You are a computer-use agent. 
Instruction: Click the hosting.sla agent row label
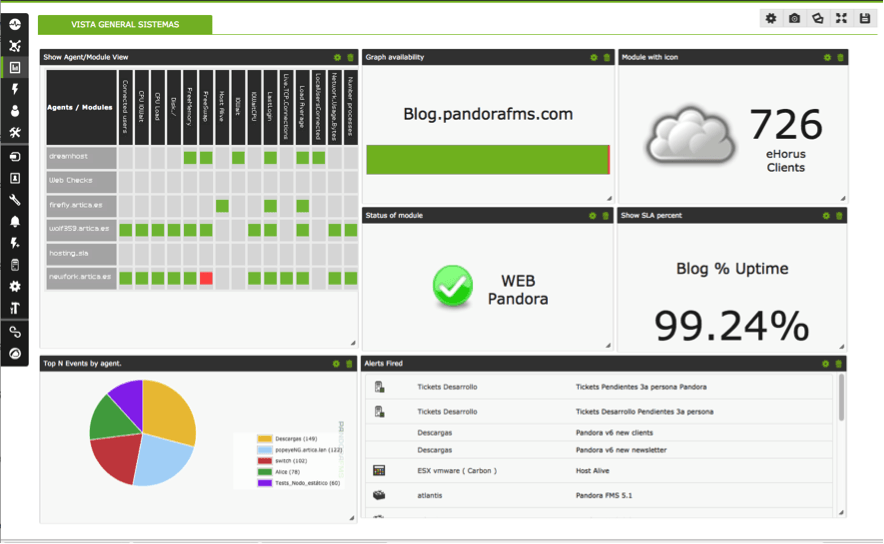click(x=81, y=254)
